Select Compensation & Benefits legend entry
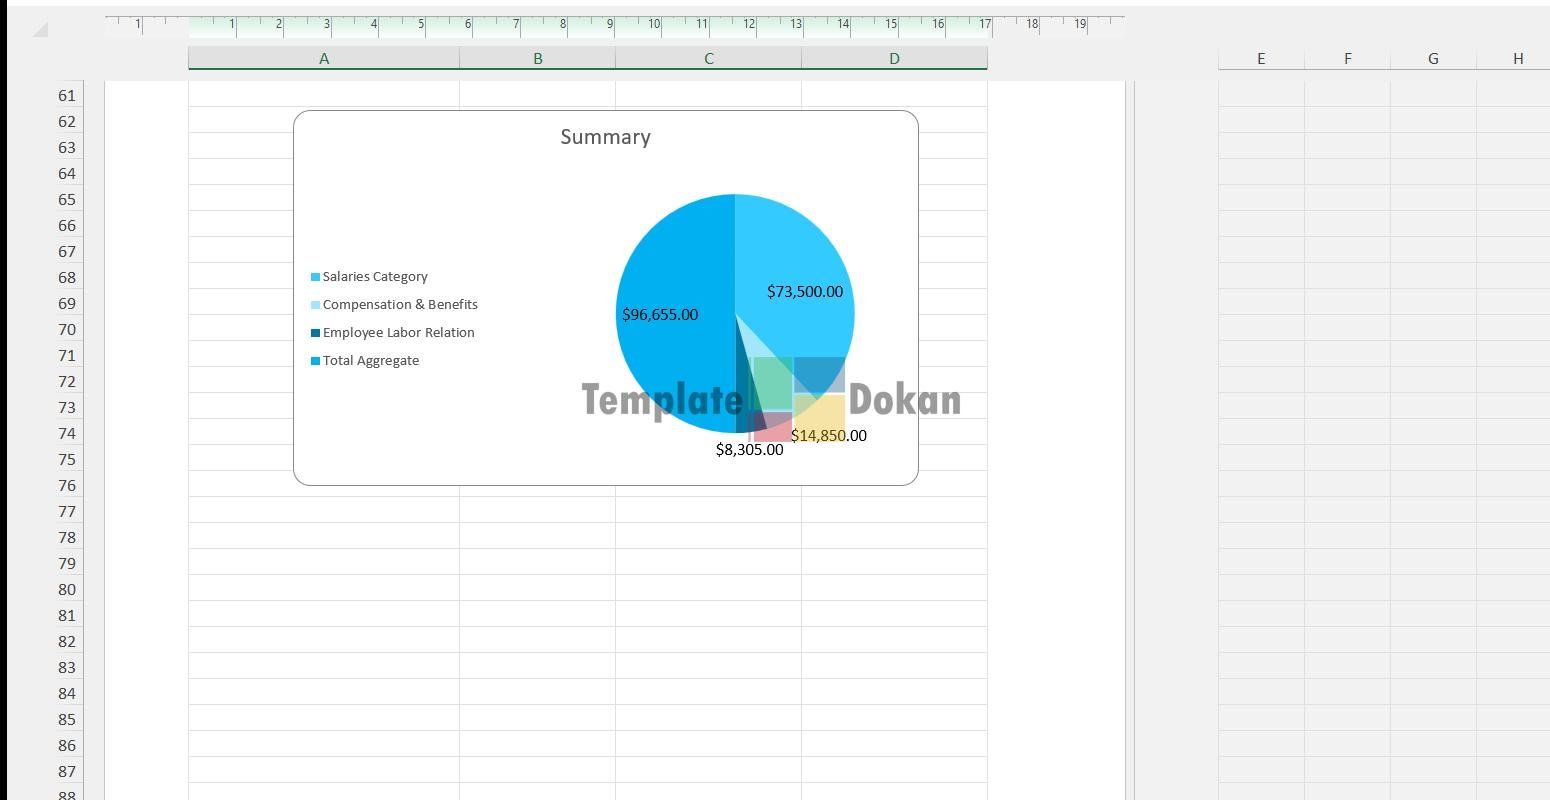Viewport: 1550px width, 800px height. coord(400,305)
